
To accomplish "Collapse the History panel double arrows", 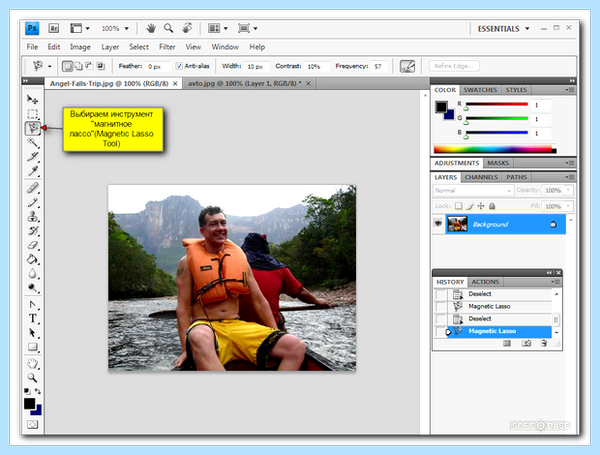I will point(549,272).
